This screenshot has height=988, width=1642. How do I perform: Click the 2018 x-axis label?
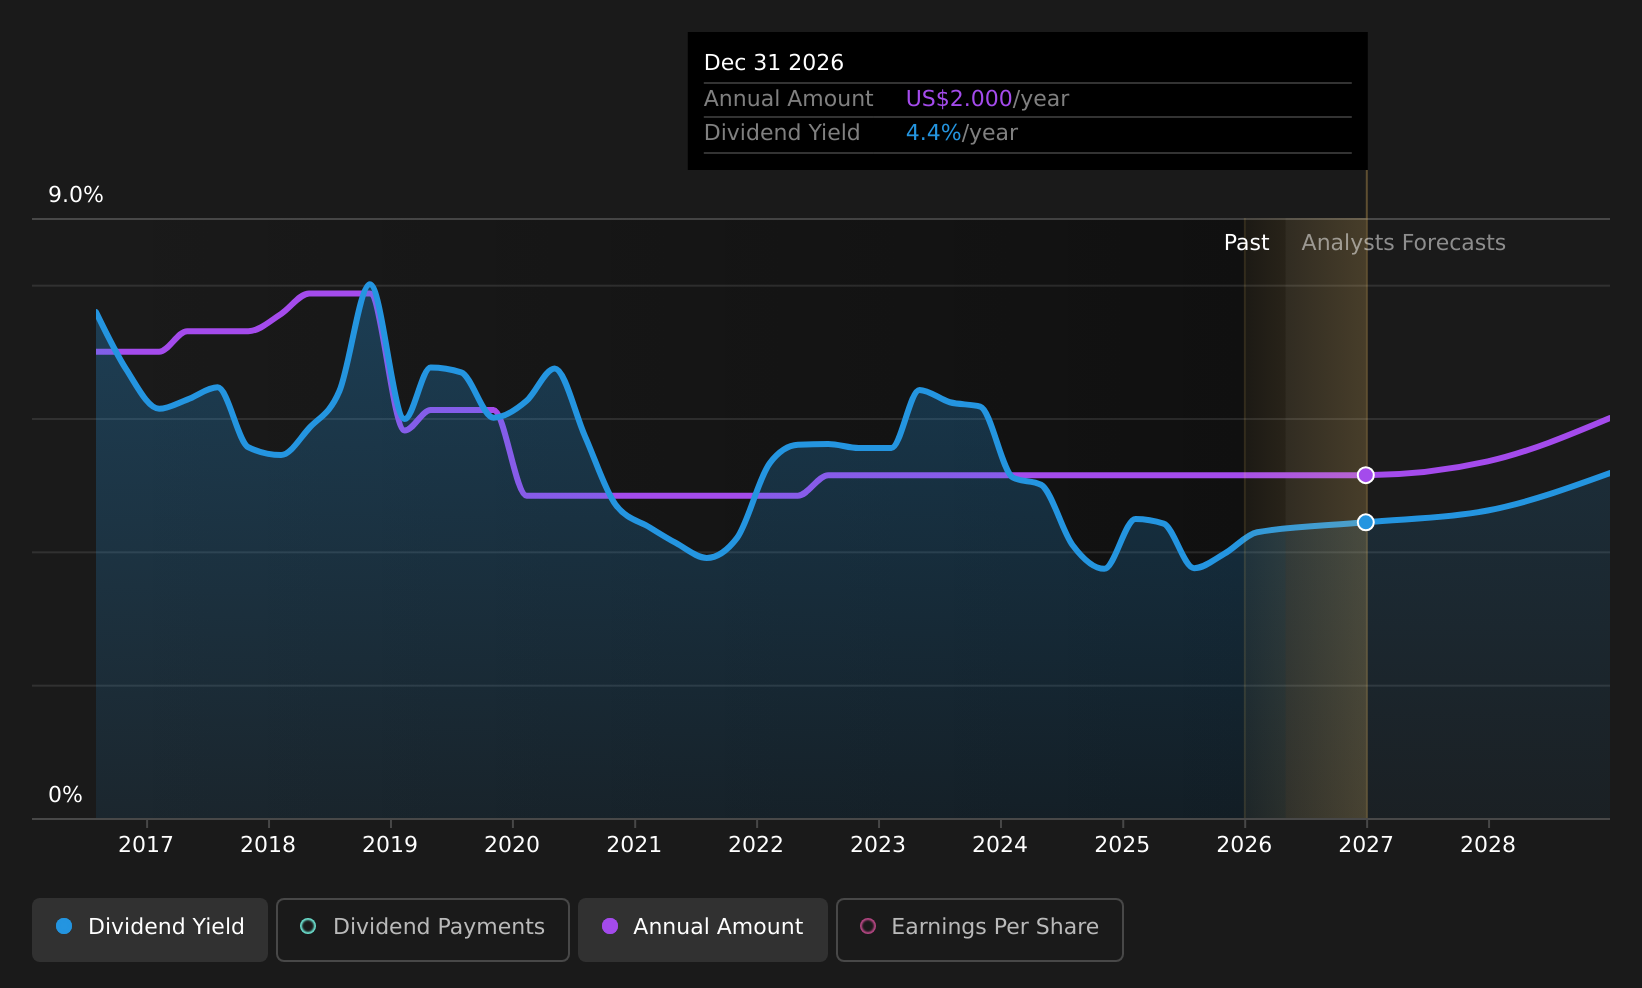click(268, 845)
